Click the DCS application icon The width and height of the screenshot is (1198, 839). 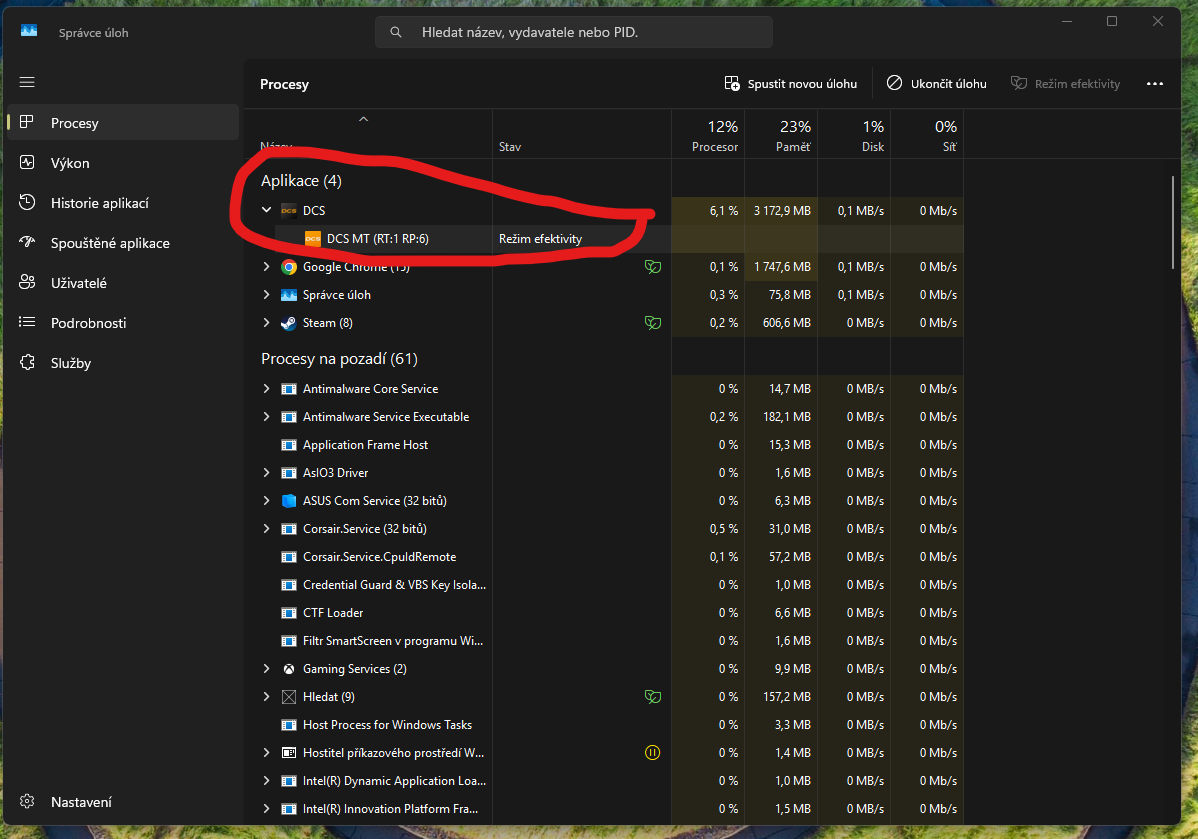(x=289, y=210)
